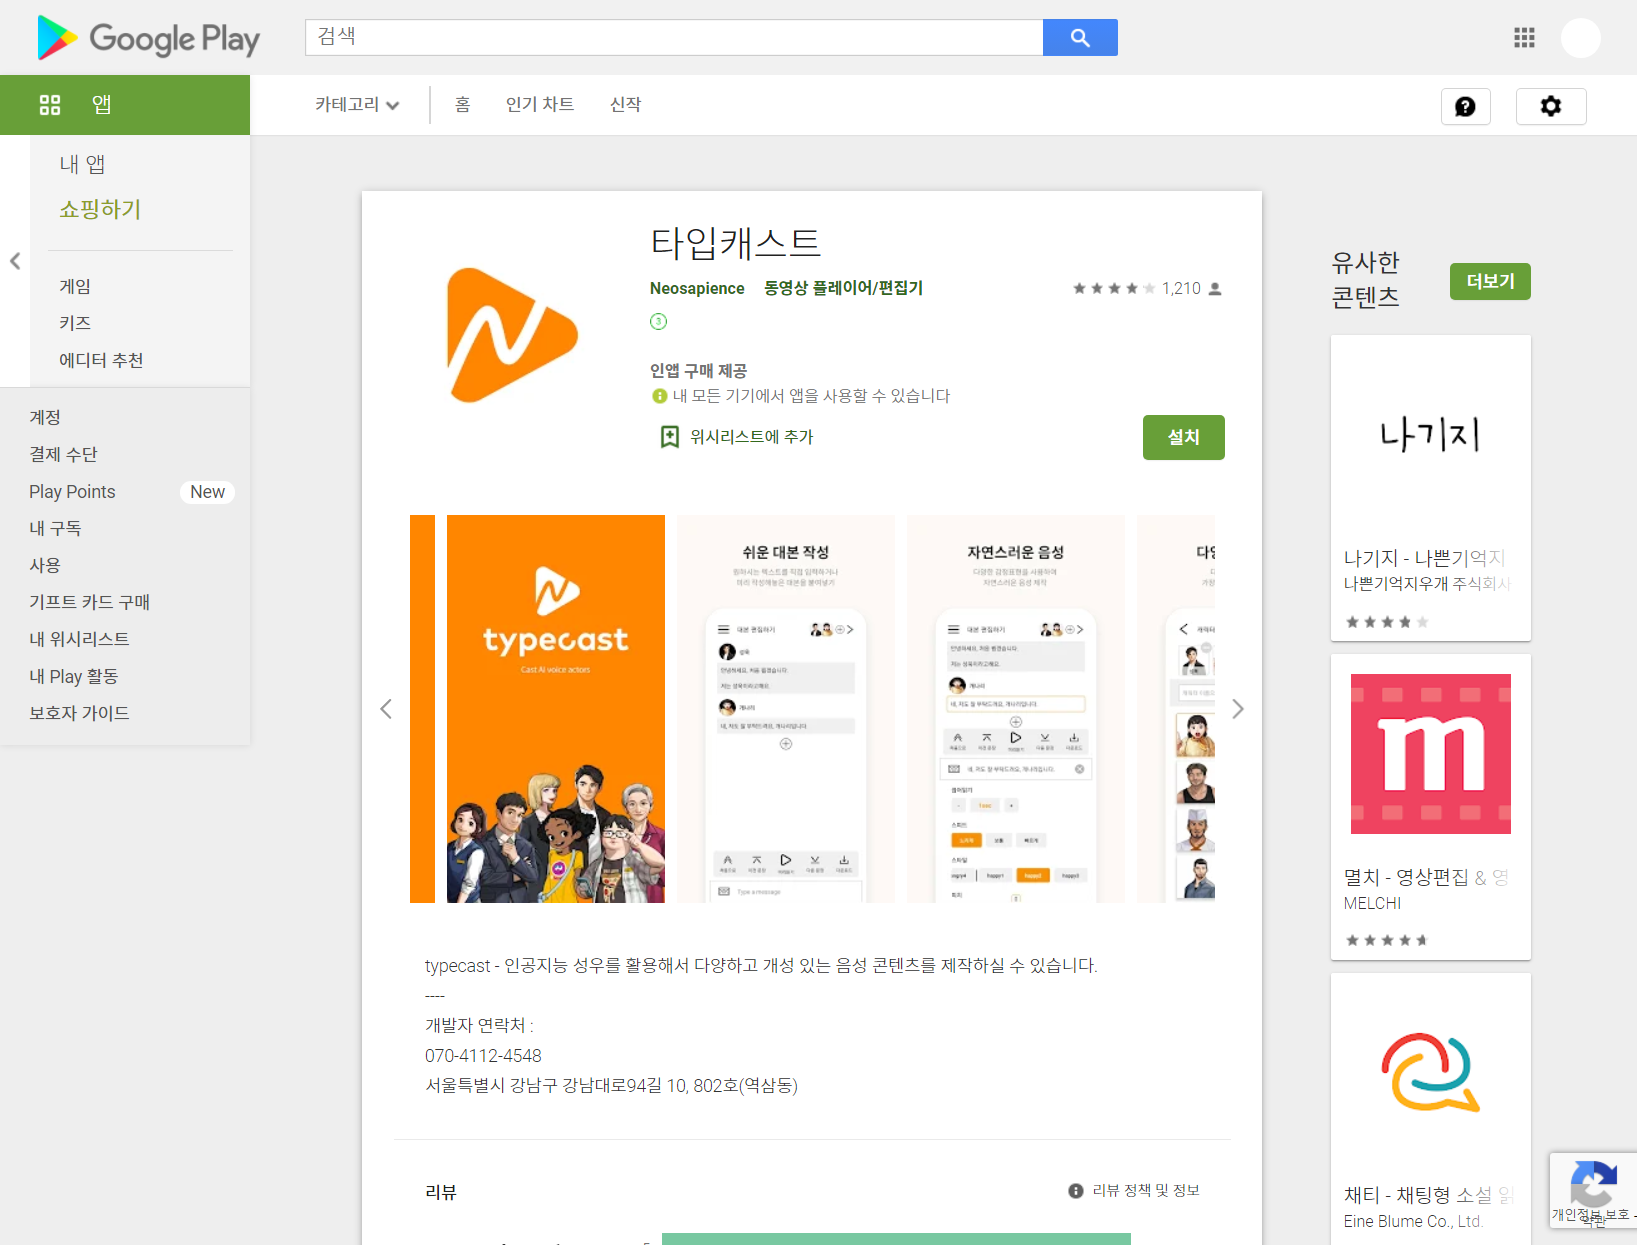This screenshot has width=1637, height=1245.
Task: Click the reviewer count person icon
Action: 1215,288
